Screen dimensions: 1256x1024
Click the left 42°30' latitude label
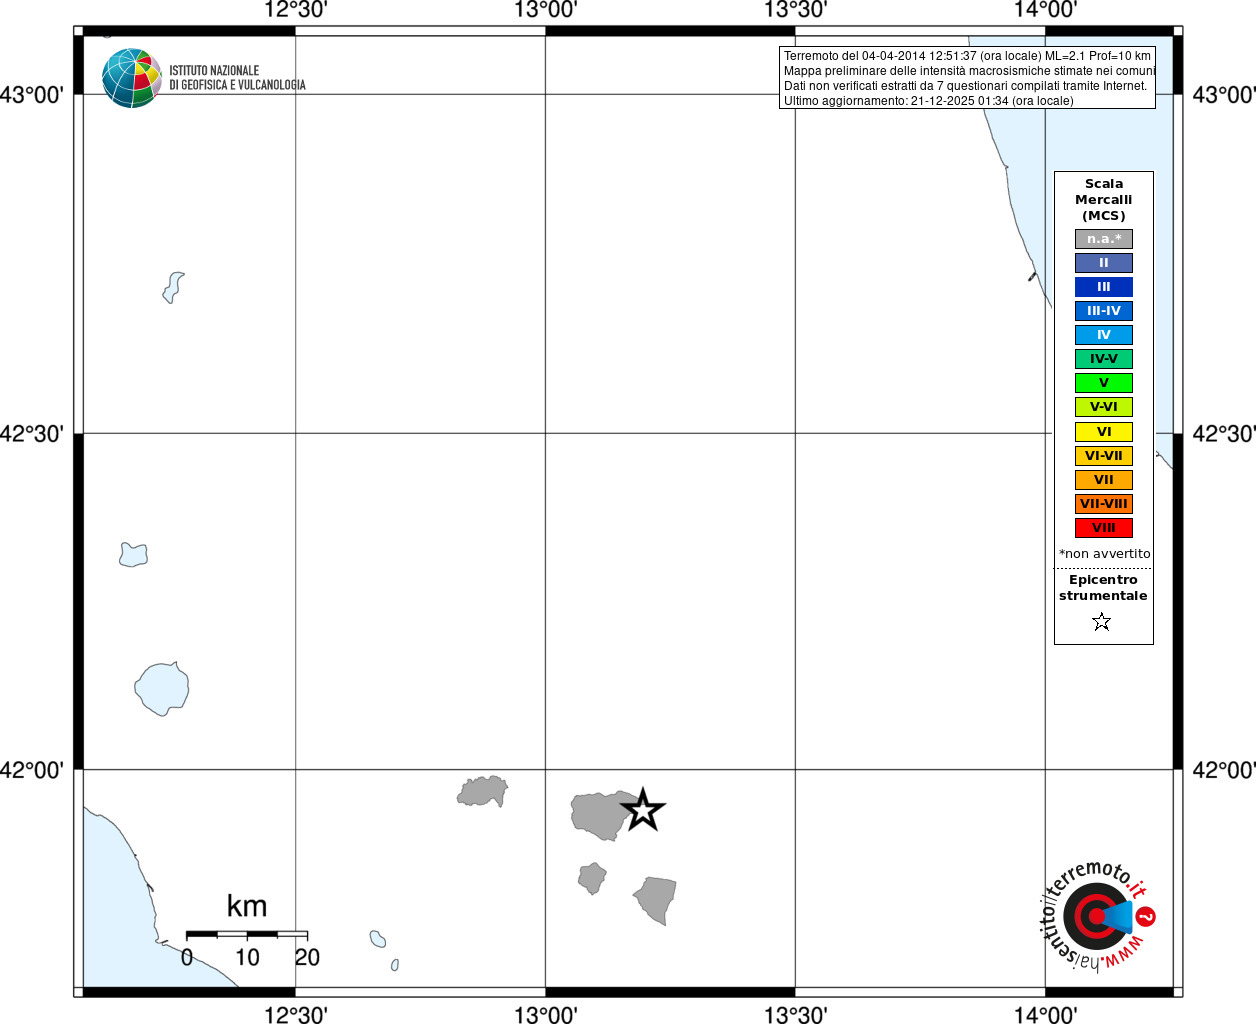32,433
